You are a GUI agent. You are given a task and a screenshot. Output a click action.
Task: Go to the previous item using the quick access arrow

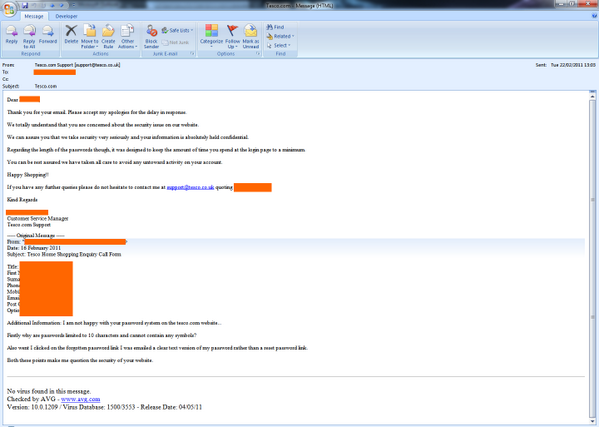click(52, 5)
